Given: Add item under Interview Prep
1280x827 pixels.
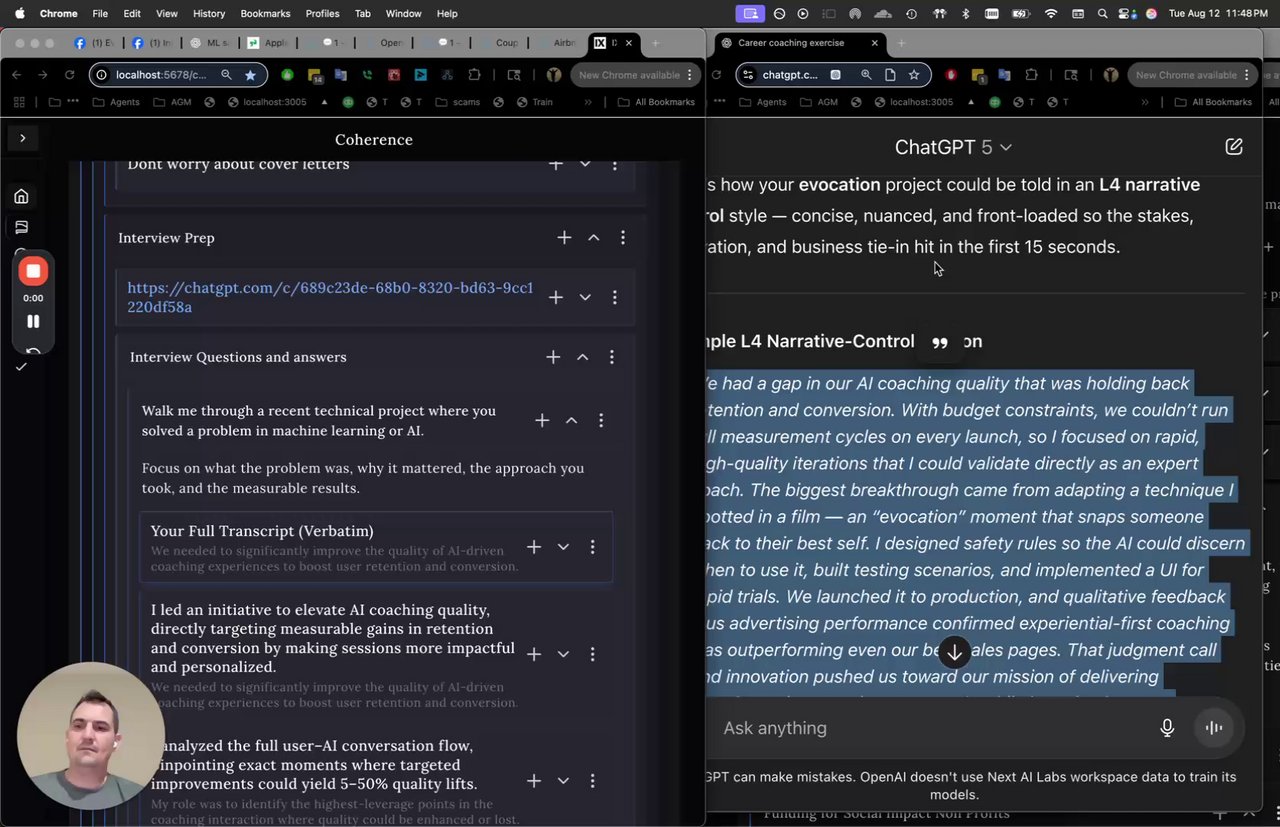Looking at the screenshot, I should coord(564,237).
